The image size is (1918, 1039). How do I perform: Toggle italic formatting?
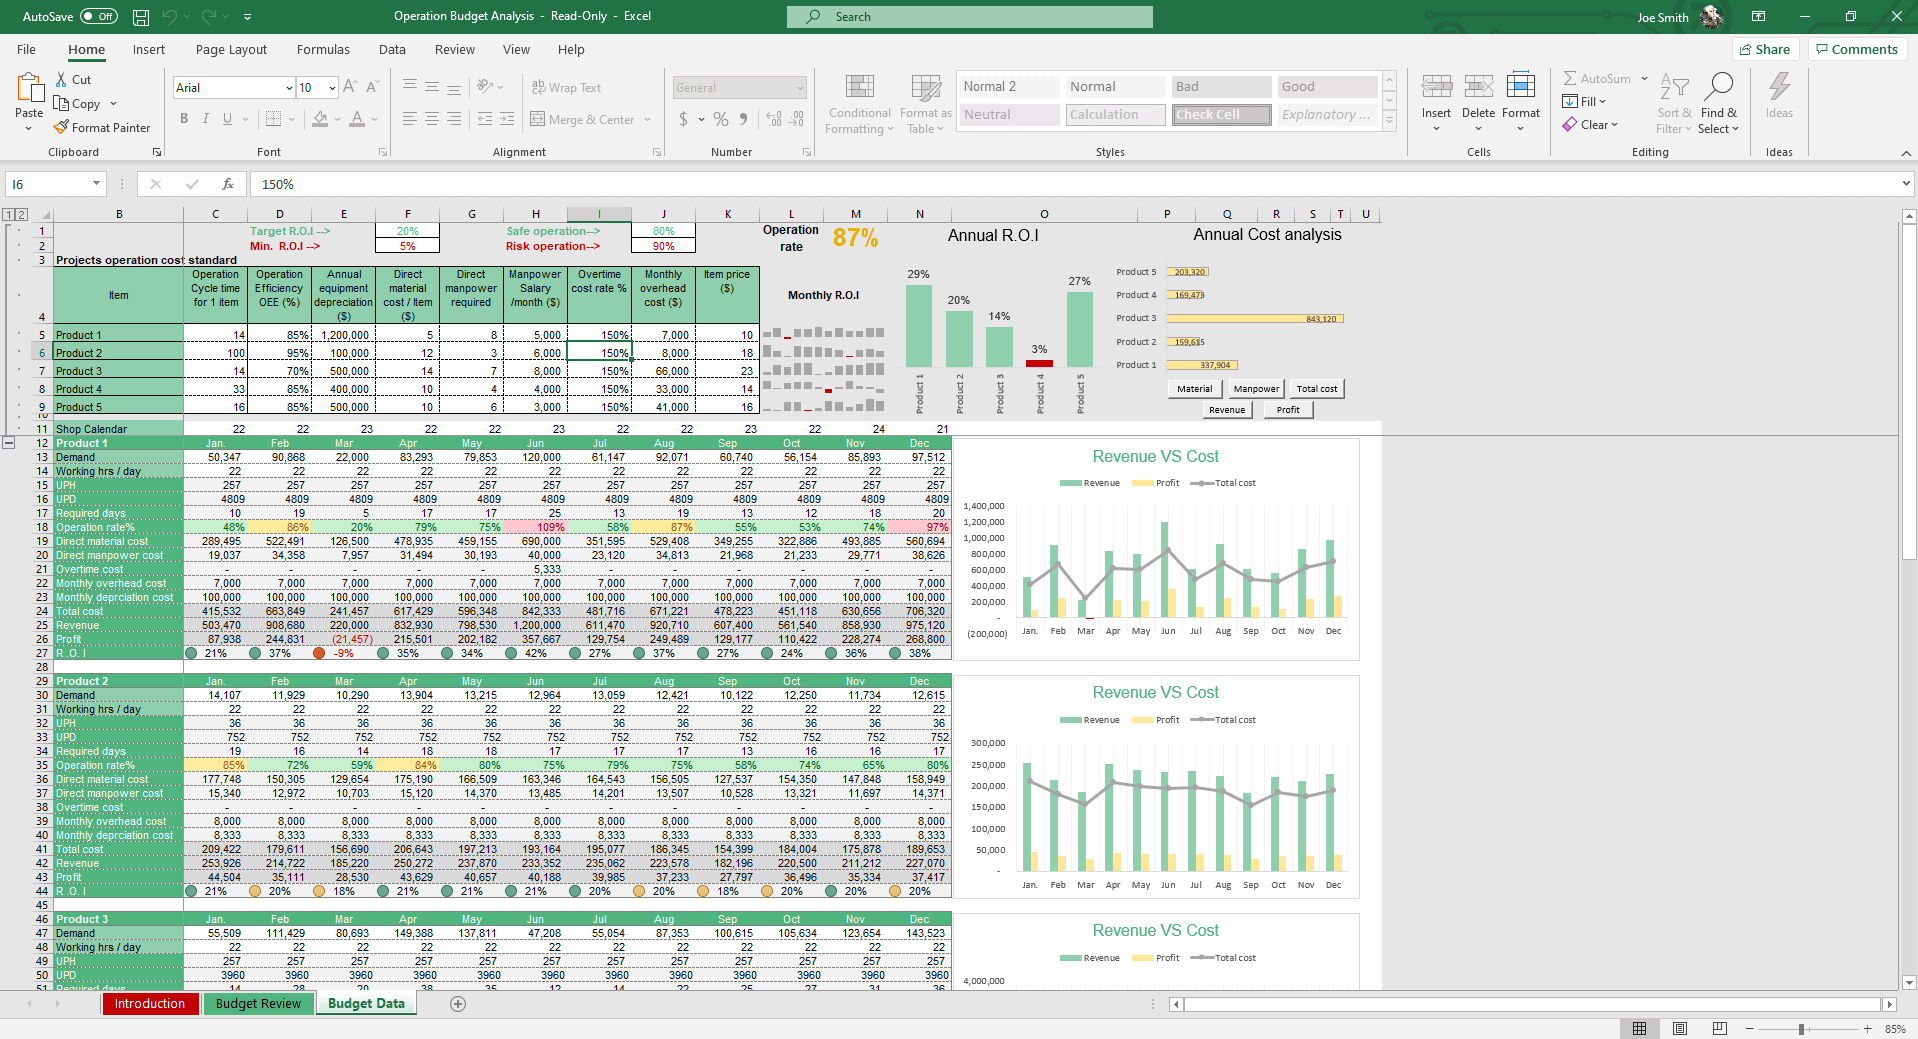205,118
